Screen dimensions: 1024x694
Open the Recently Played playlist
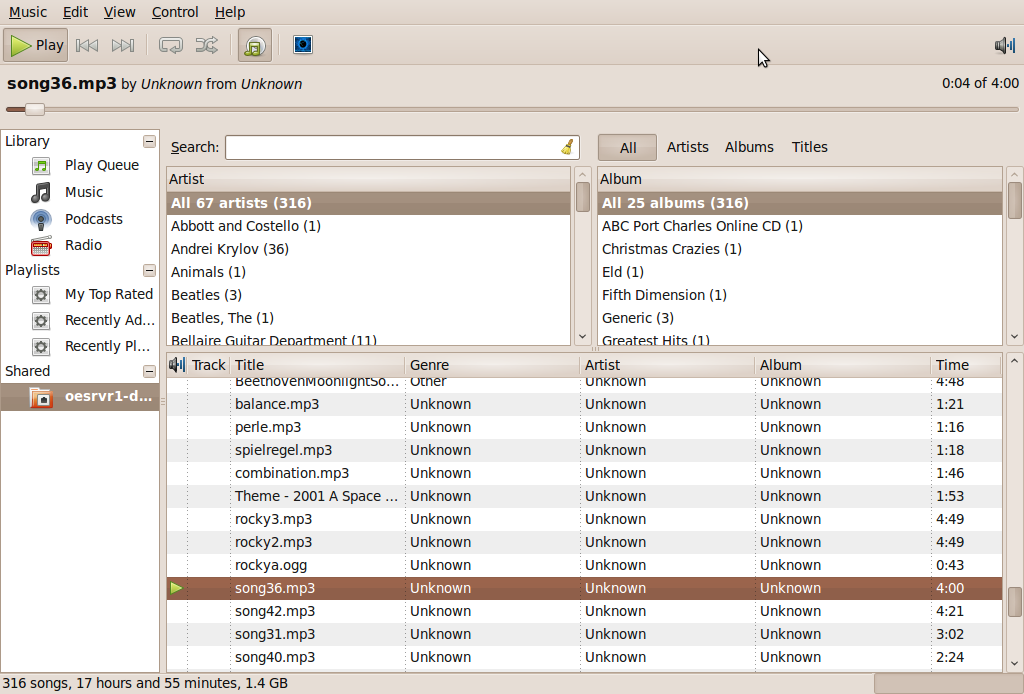pos(80,346)
